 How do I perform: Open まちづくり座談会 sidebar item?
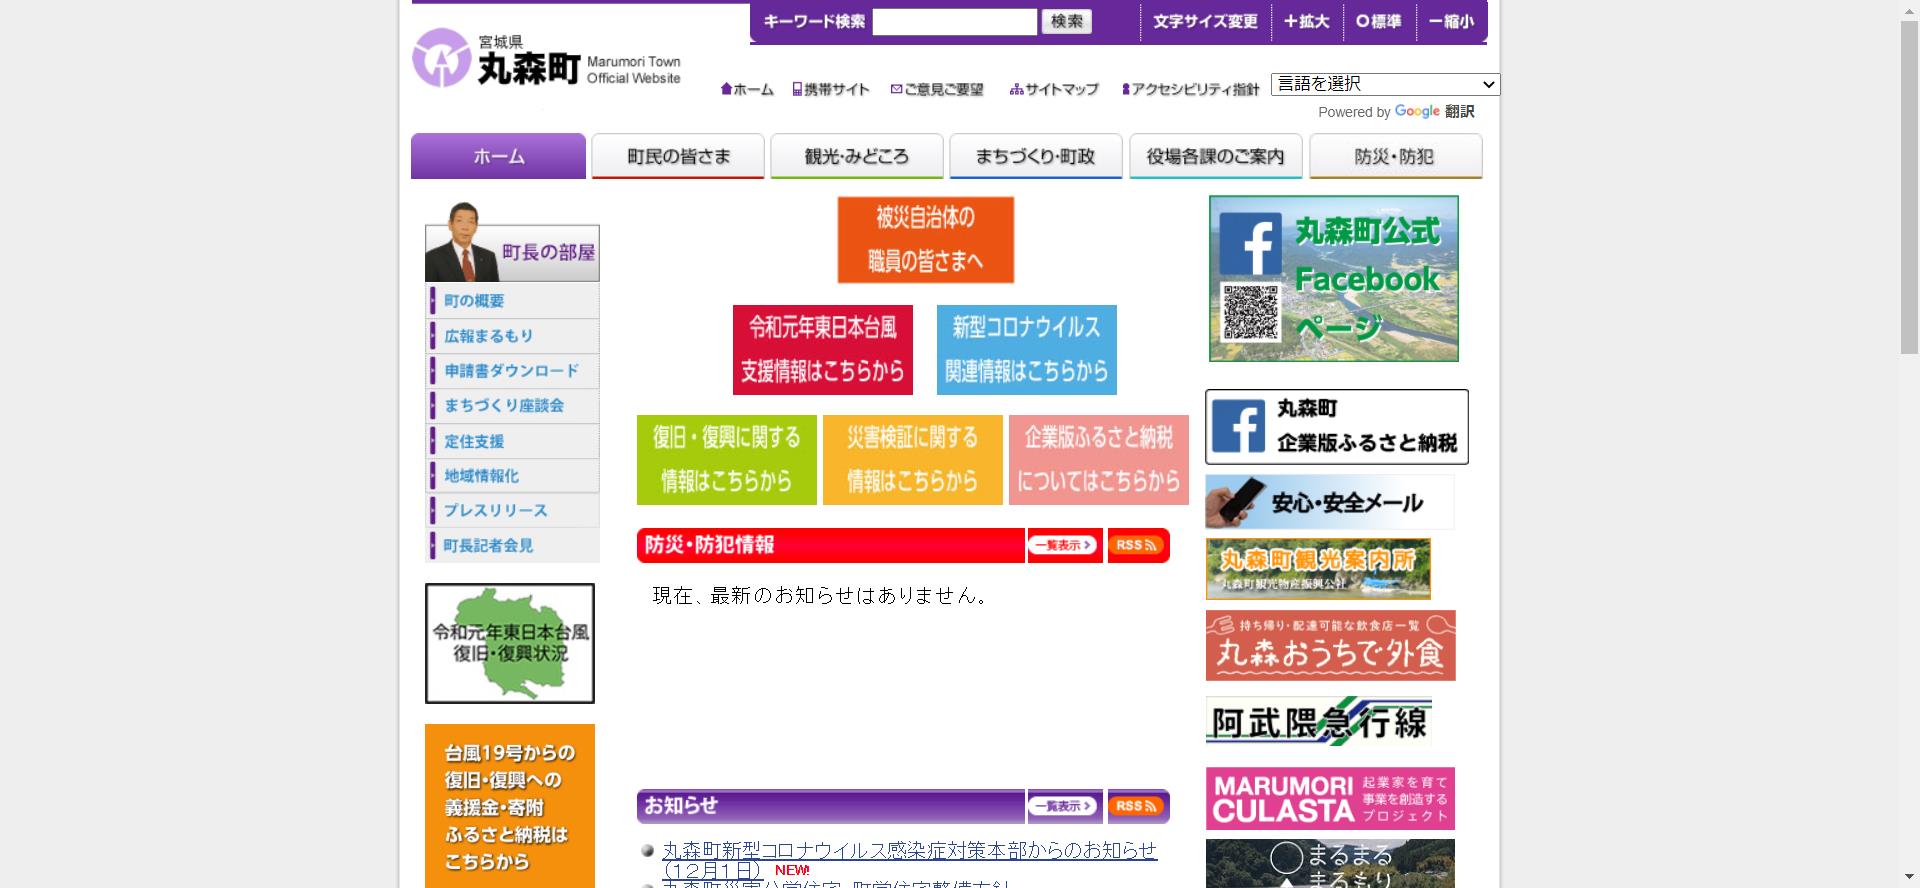[x=513, y=406]
